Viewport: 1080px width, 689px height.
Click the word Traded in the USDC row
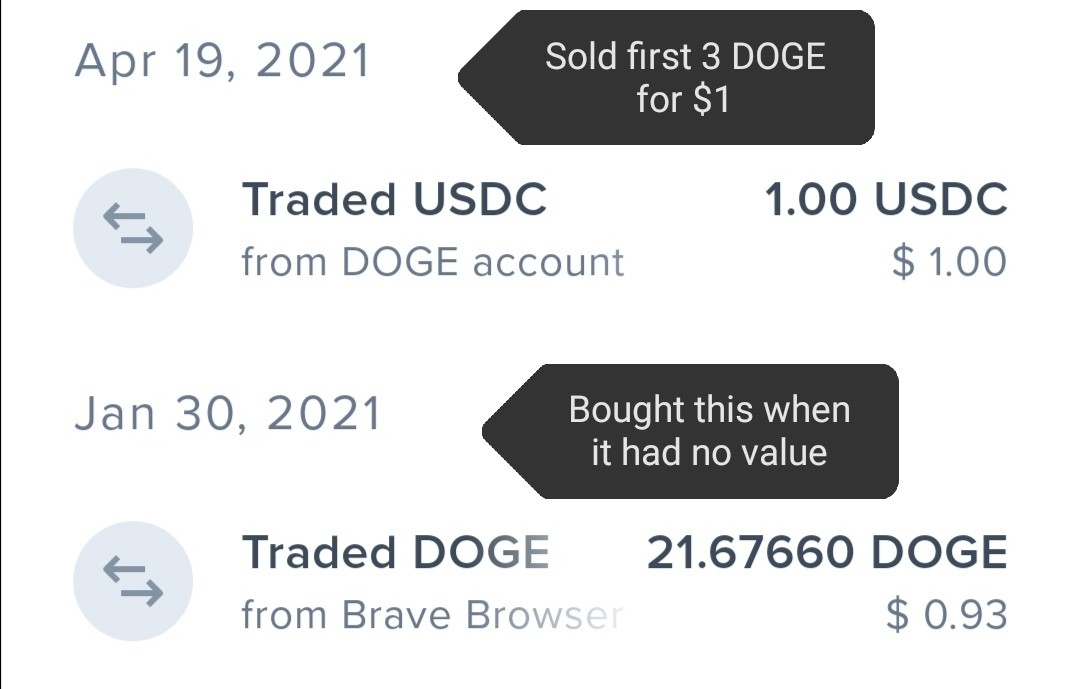coord(320,199)
